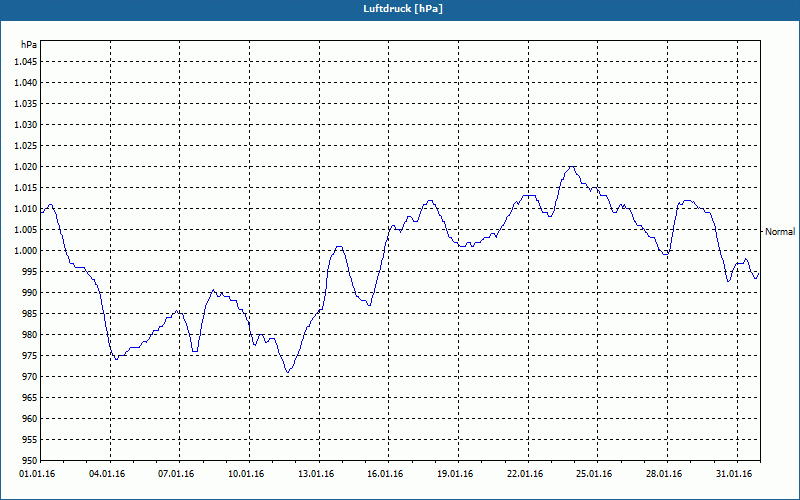Click the 25.01.16 date label
The width and height of the screenshot is (800, 500).
point(594,474)
